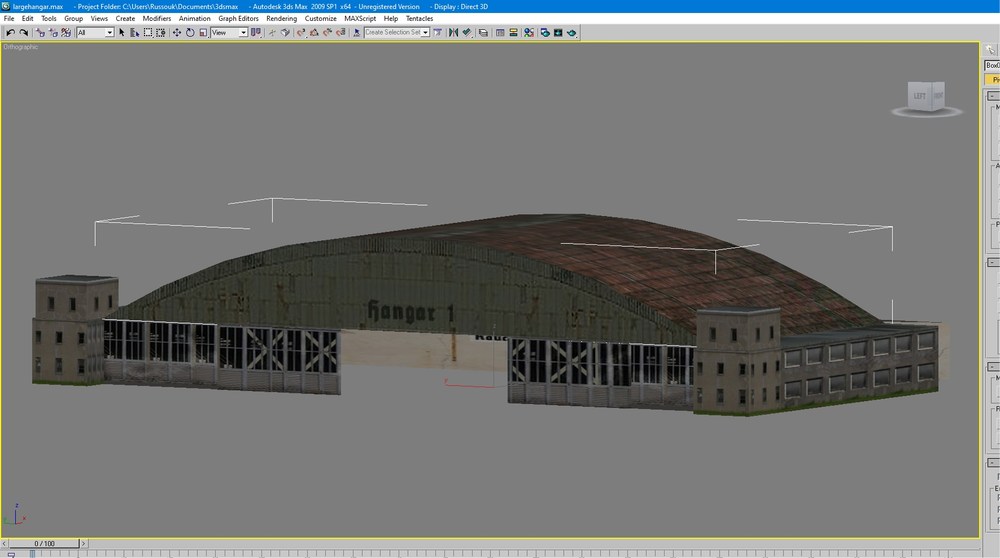The image size is (1000, 558).
Task: Toggle the 3D Snaps button
Action: (x=301, y=33)
